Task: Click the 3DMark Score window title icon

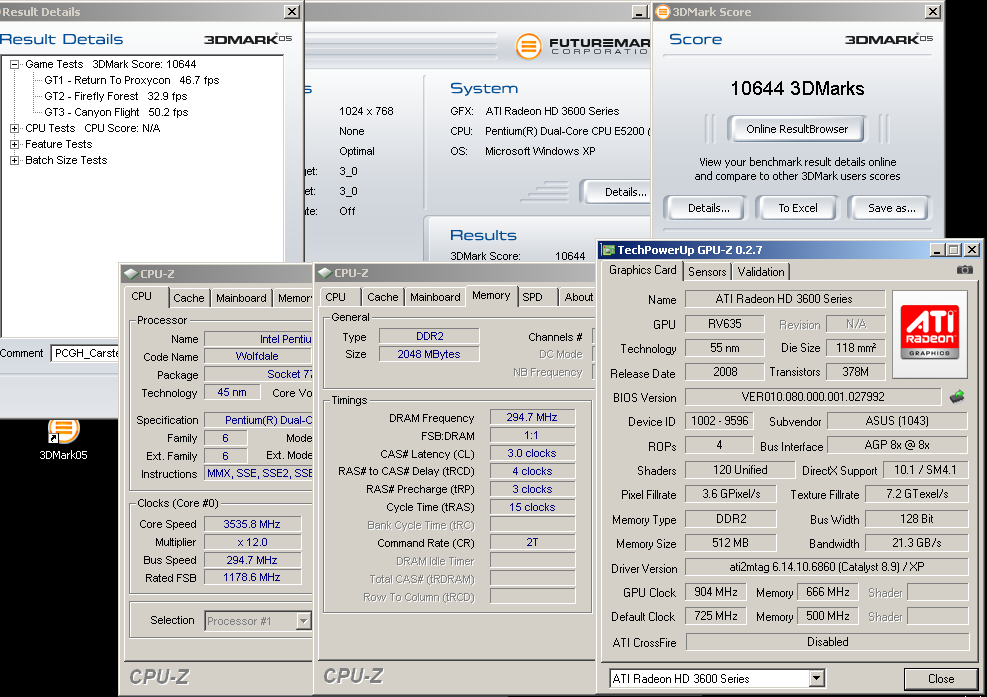Action: pyautogui.click(x=663, y=11)
